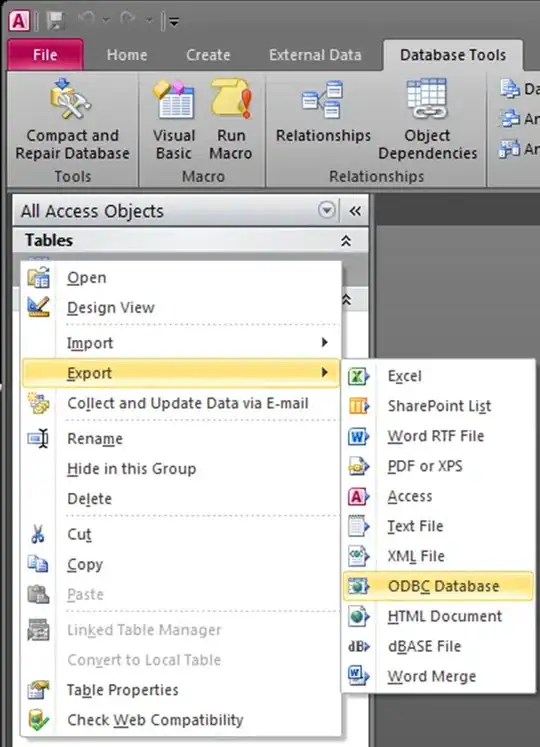
Task: Open the File tab
Action: [x=45, y=55]
